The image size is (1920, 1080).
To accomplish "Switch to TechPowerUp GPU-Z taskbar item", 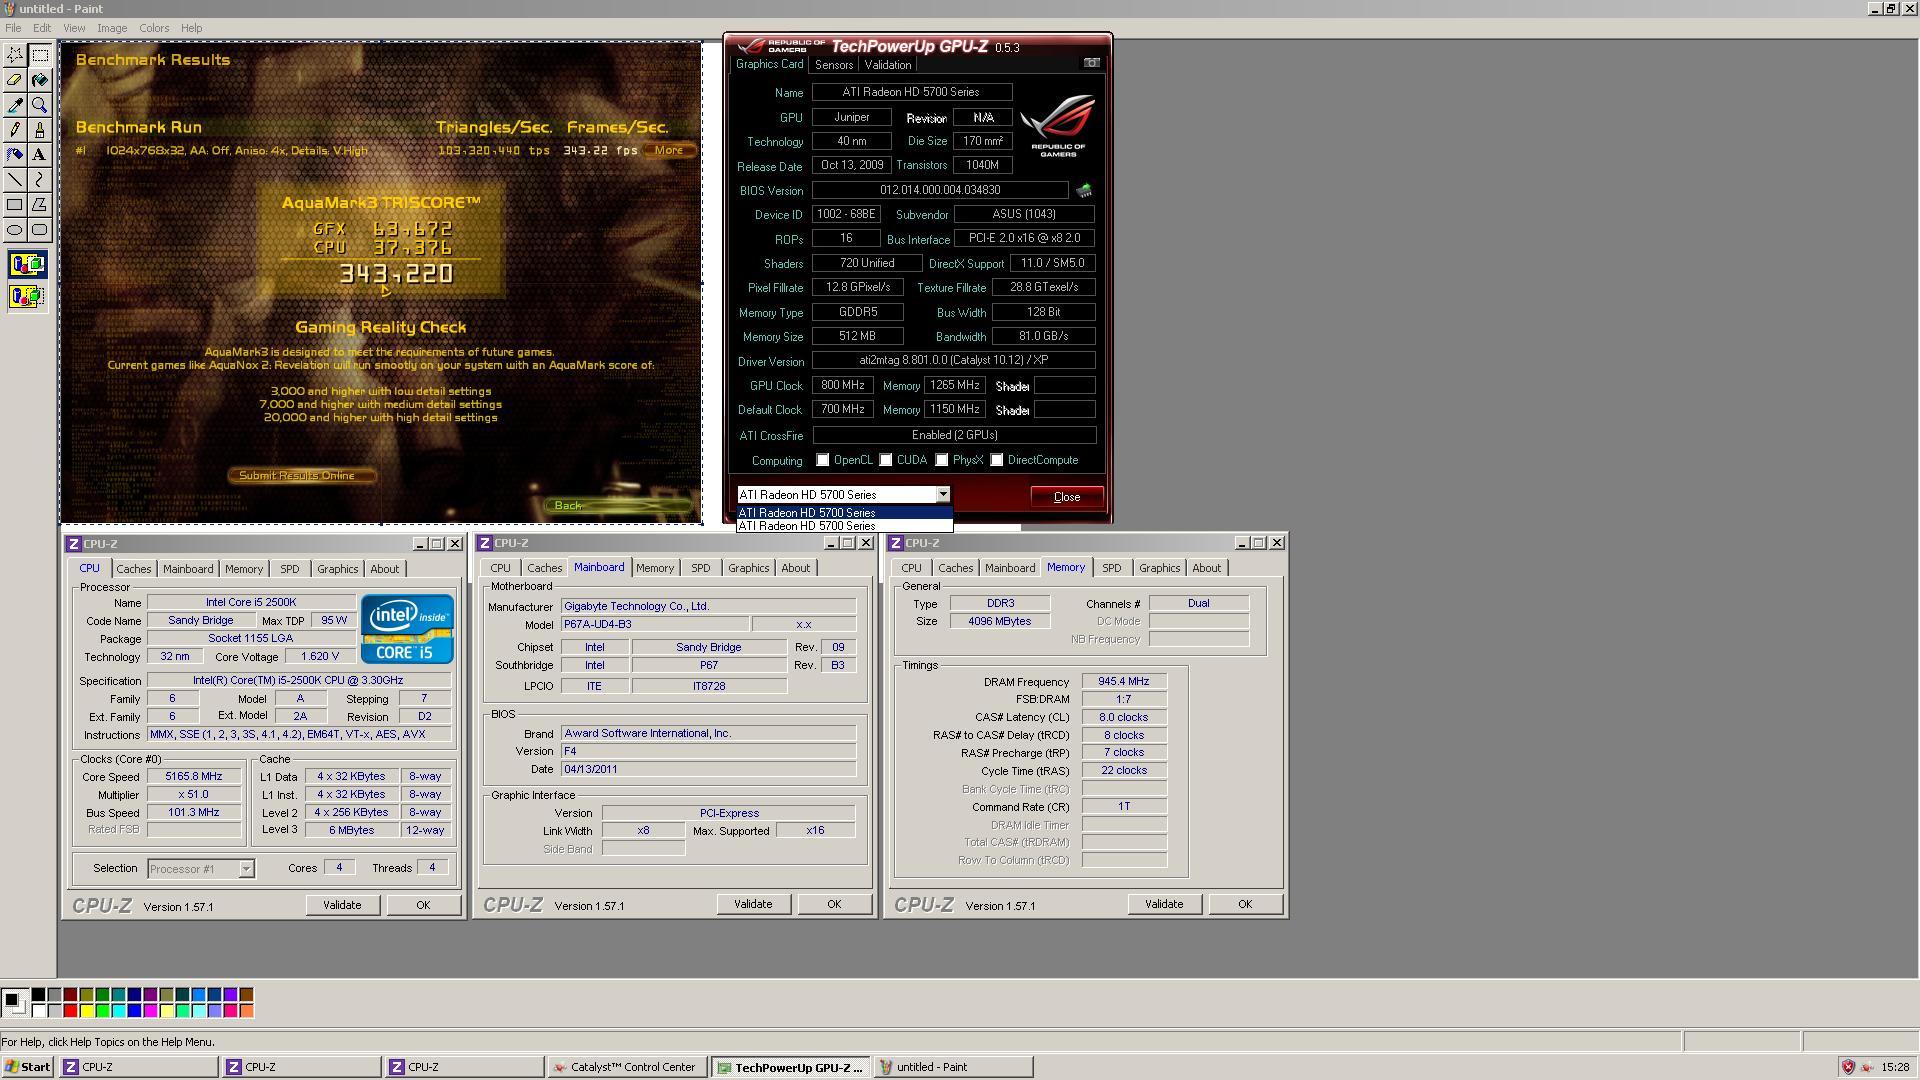I will 791,1067.
